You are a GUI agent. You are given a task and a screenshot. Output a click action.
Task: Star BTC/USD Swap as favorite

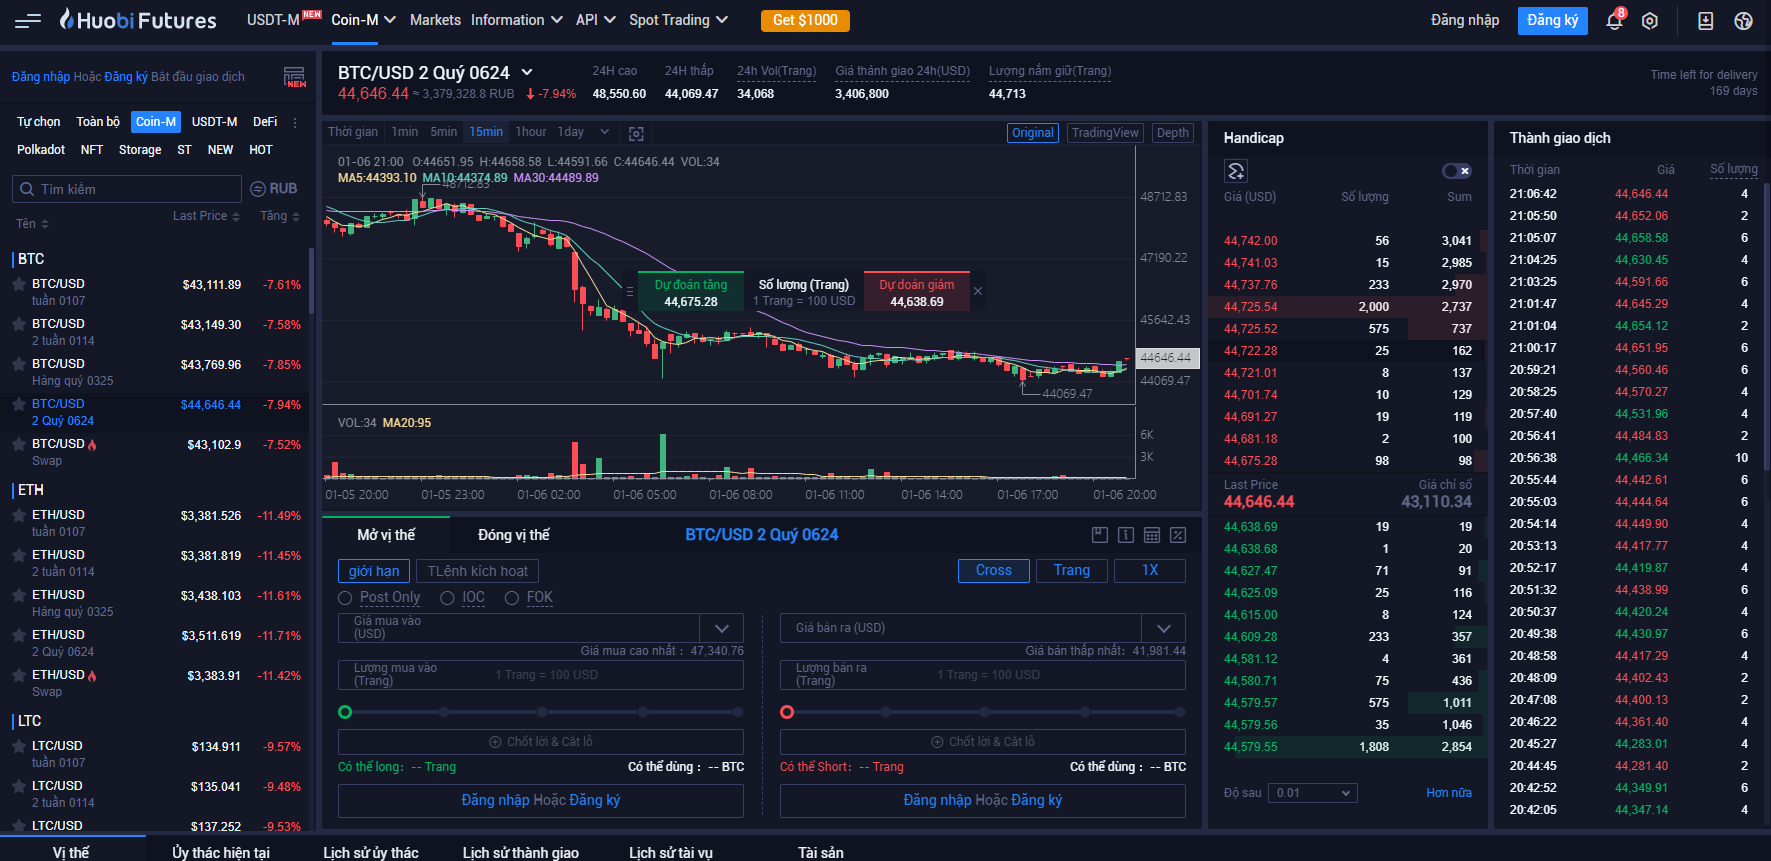(18, 445)
